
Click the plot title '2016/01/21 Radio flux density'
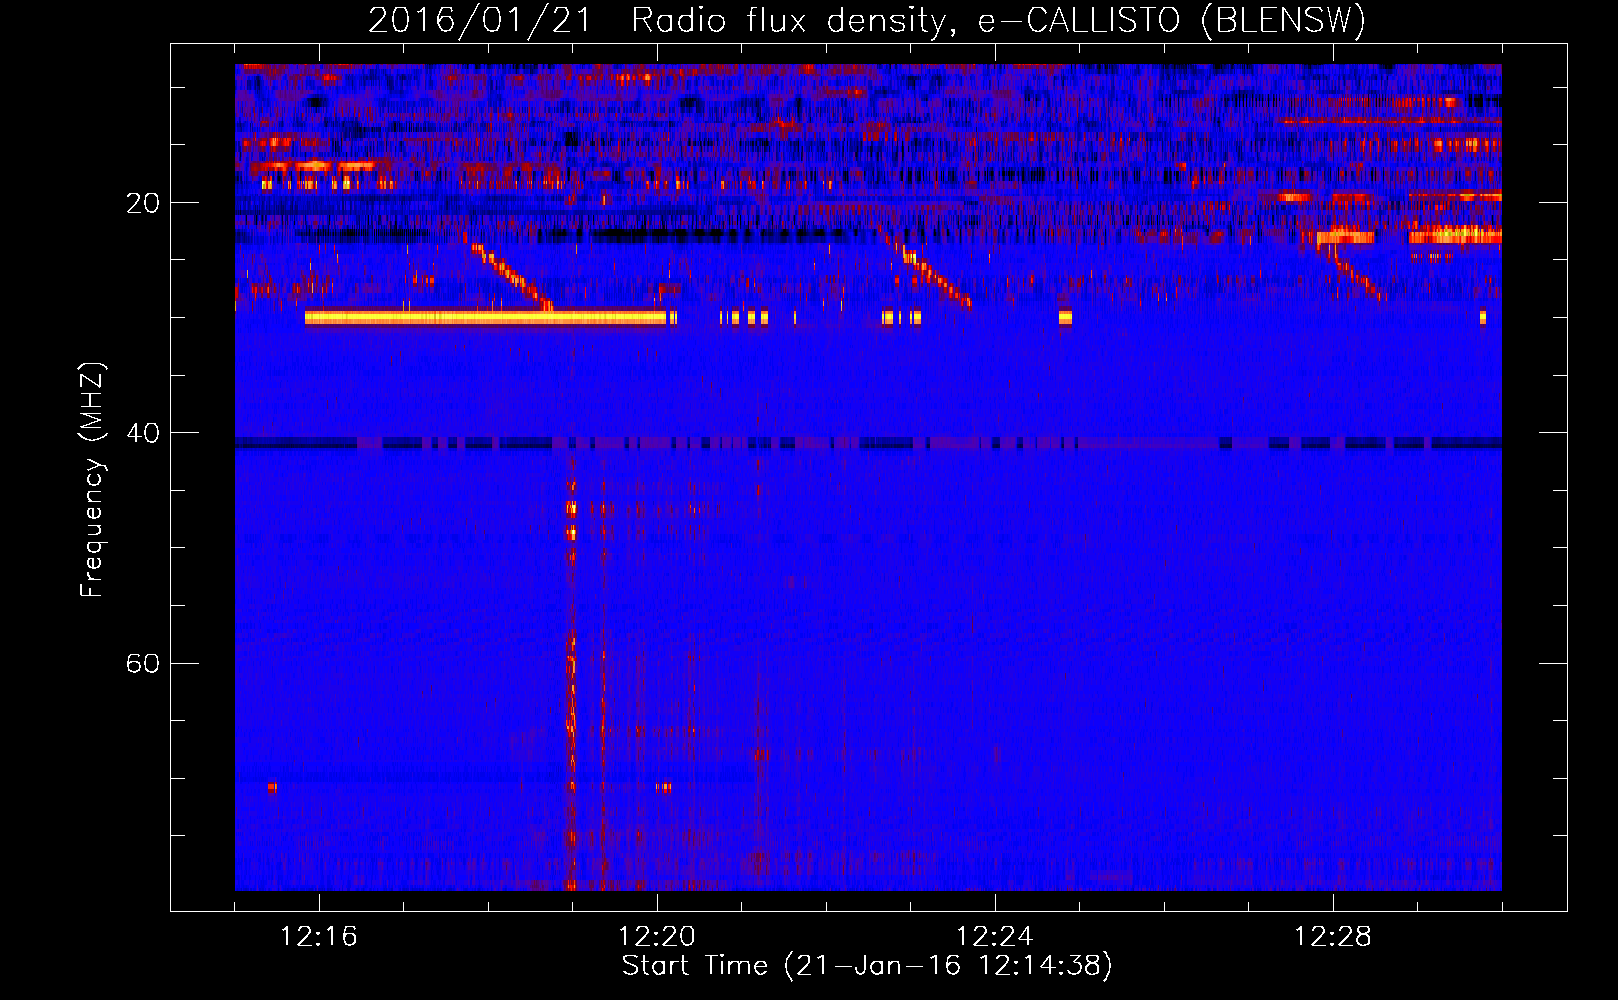(x=866, y=20)
